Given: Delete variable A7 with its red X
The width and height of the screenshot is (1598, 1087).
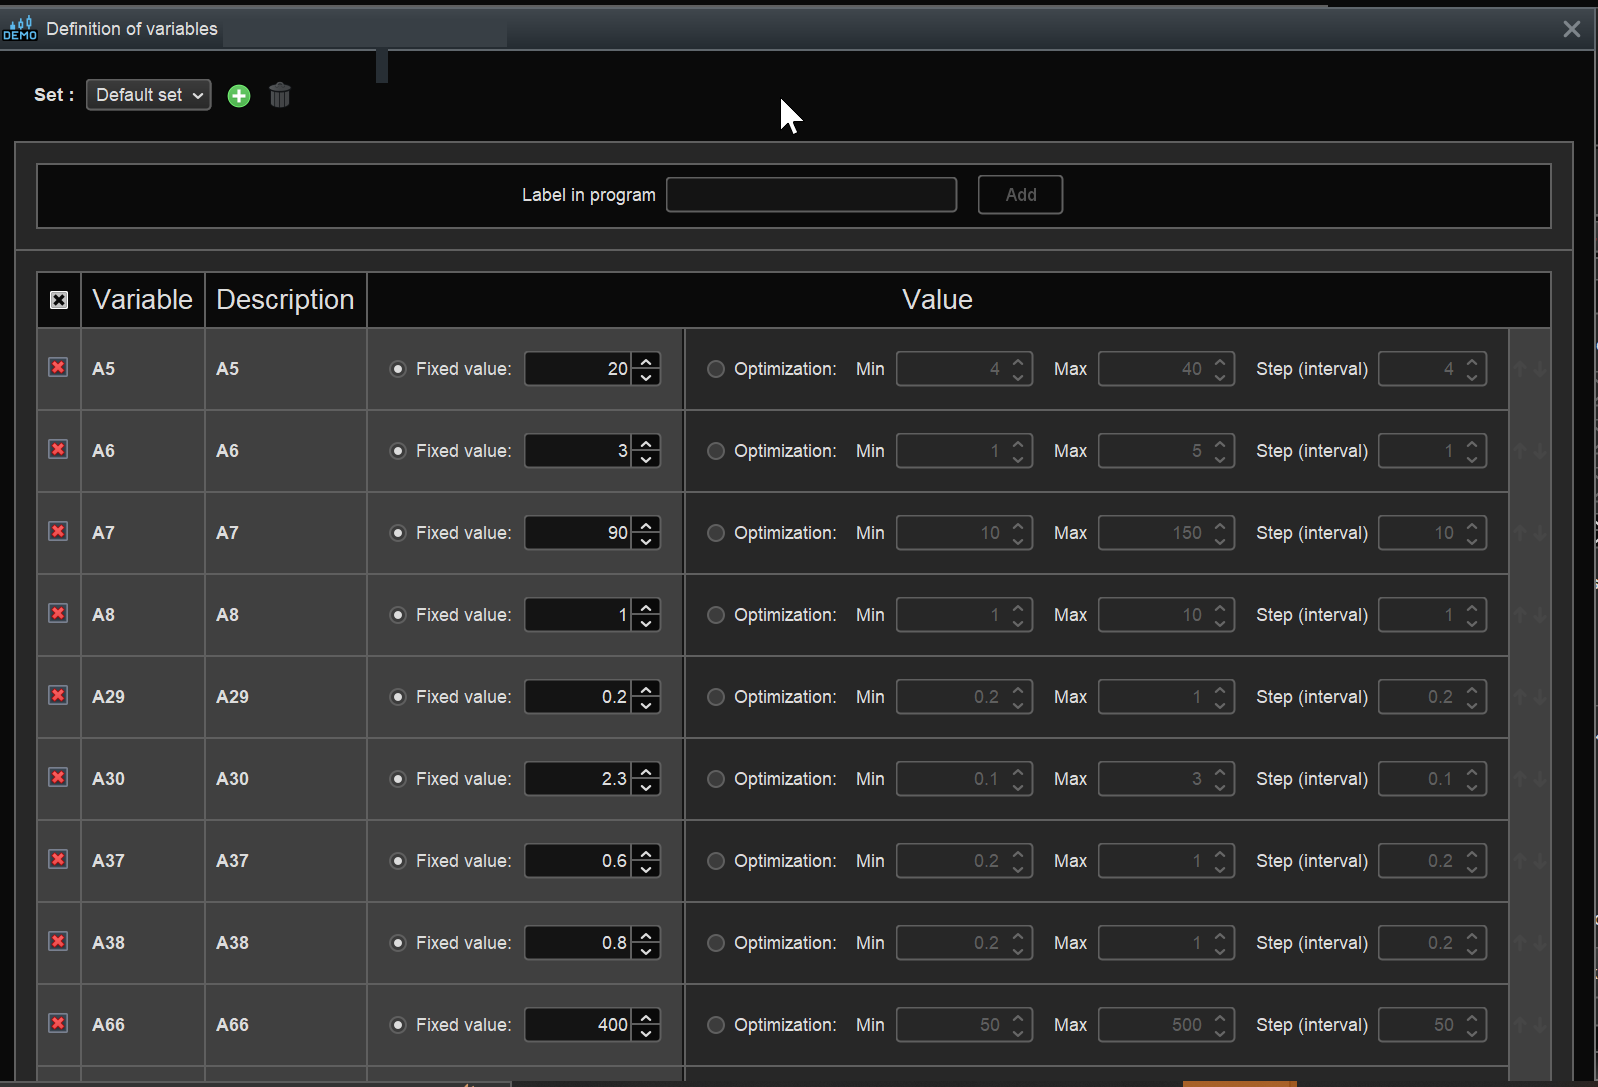Looking at the screenshot, I should (x=59, y=531).
